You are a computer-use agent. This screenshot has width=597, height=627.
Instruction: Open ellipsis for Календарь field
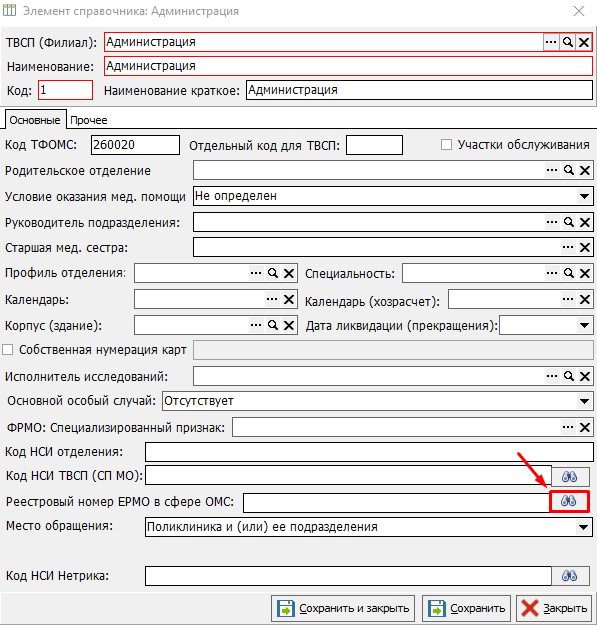click(x=272, y=299)
